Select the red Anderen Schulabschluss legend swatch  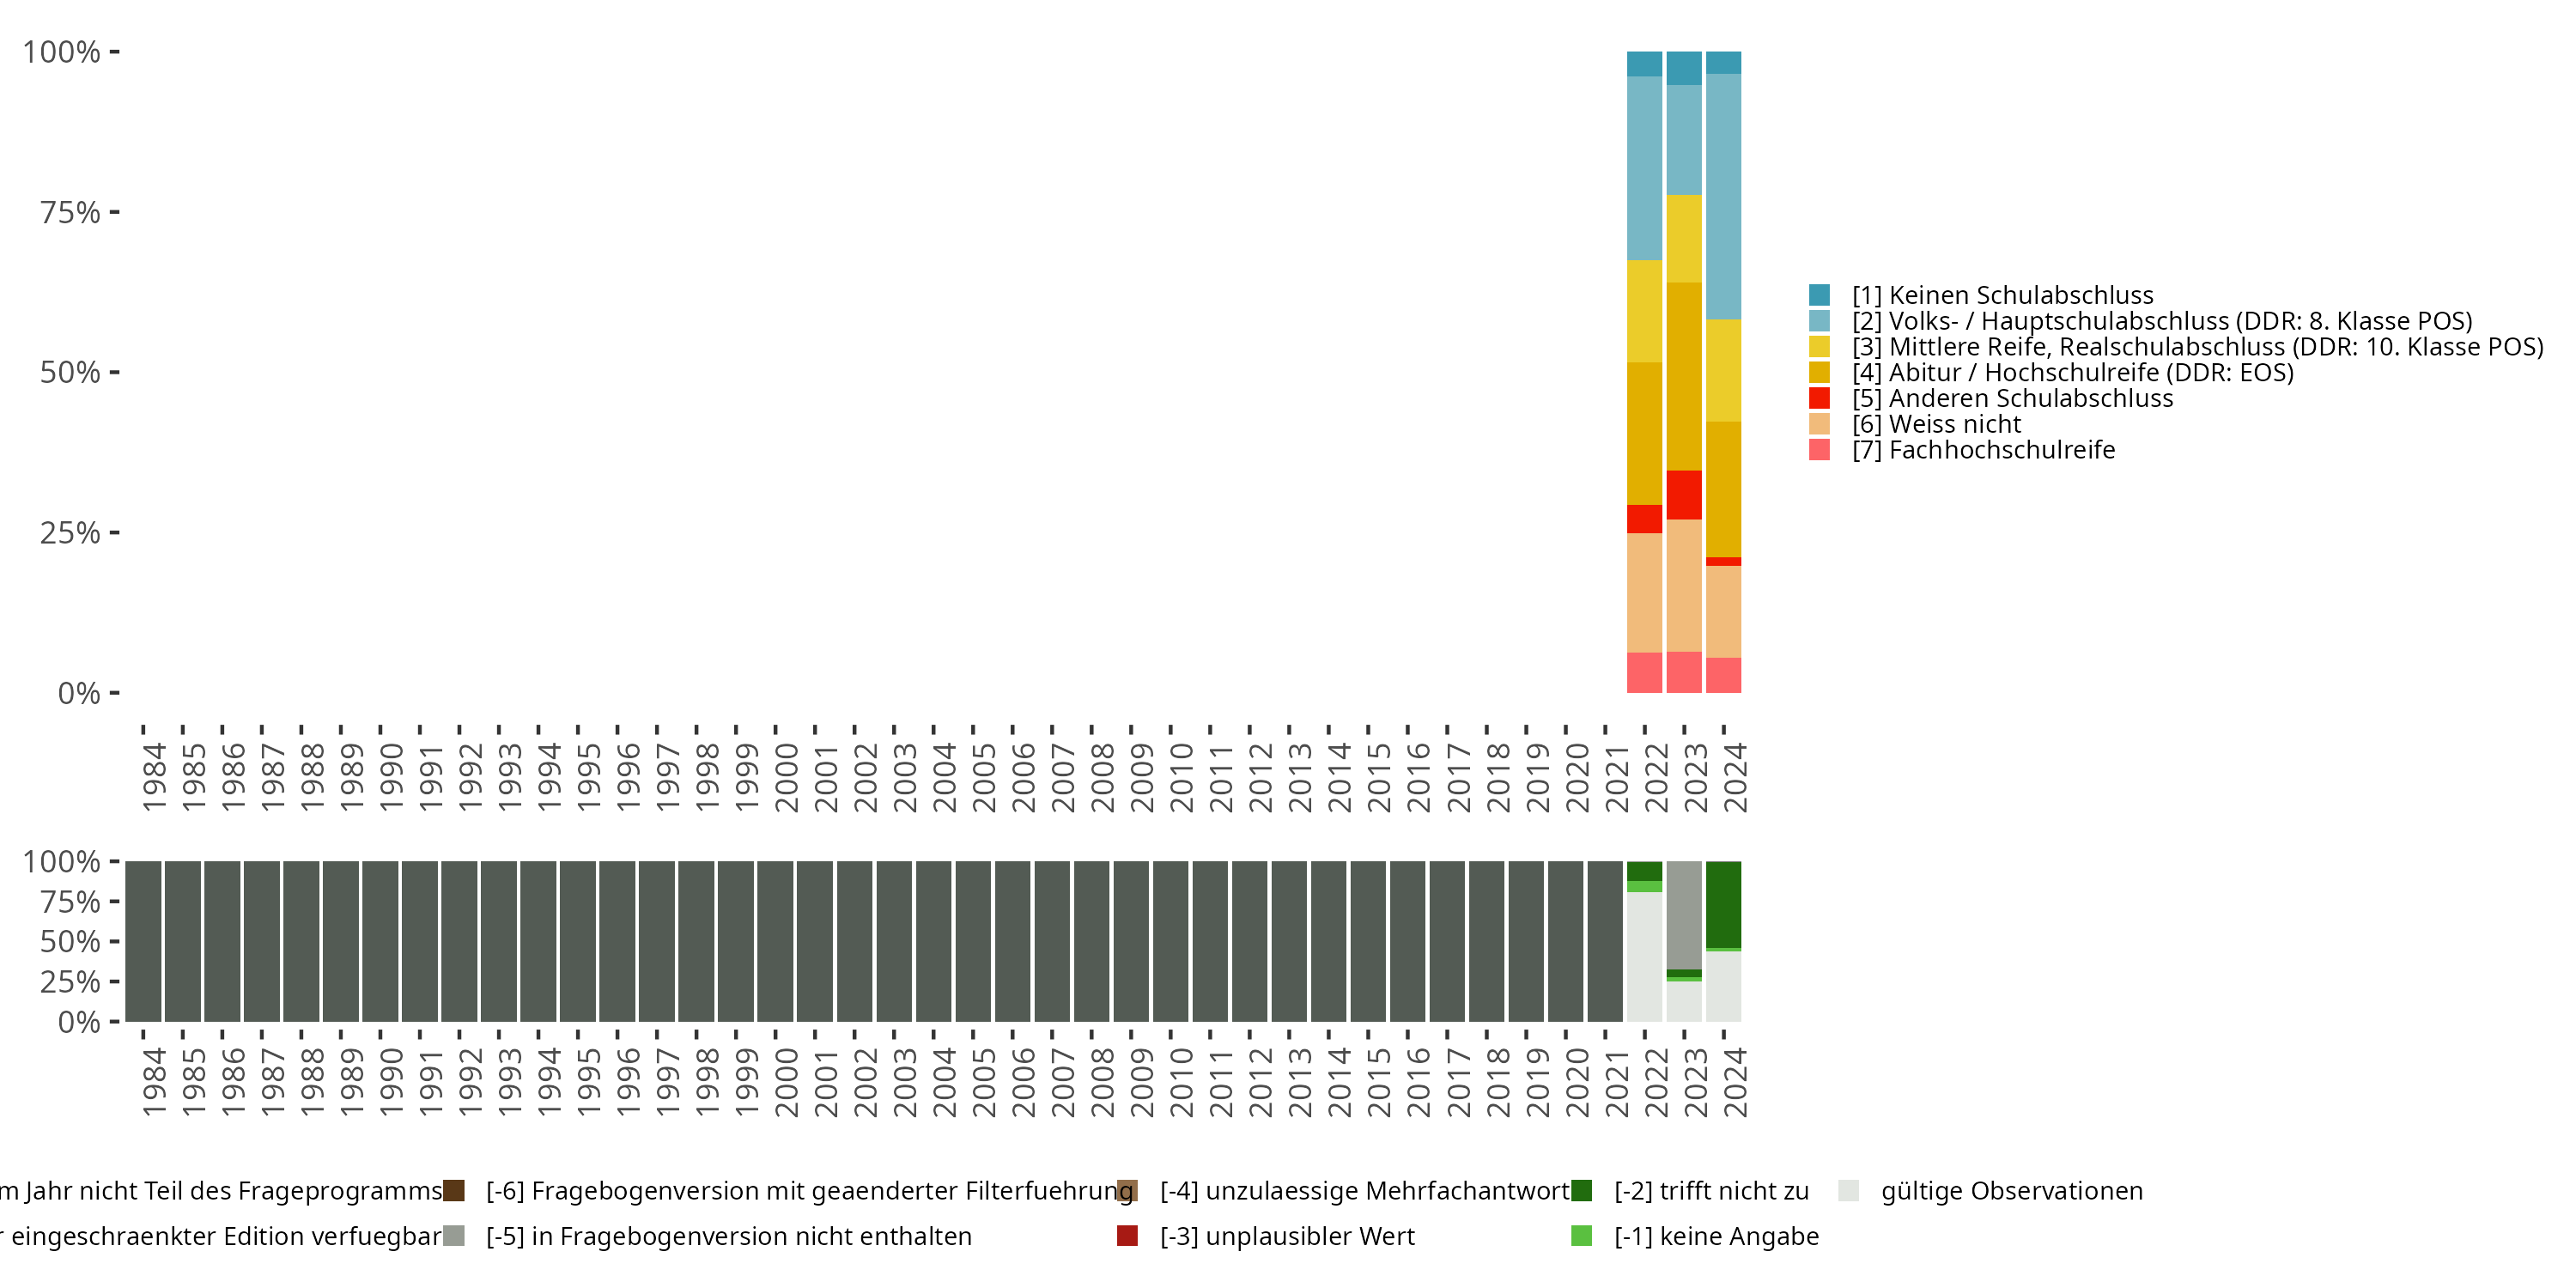[1819, 398]
